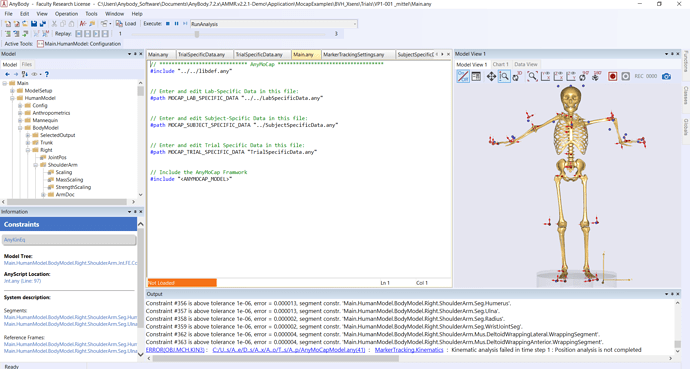Collapse the HumanModel tree node

point(12,98)
